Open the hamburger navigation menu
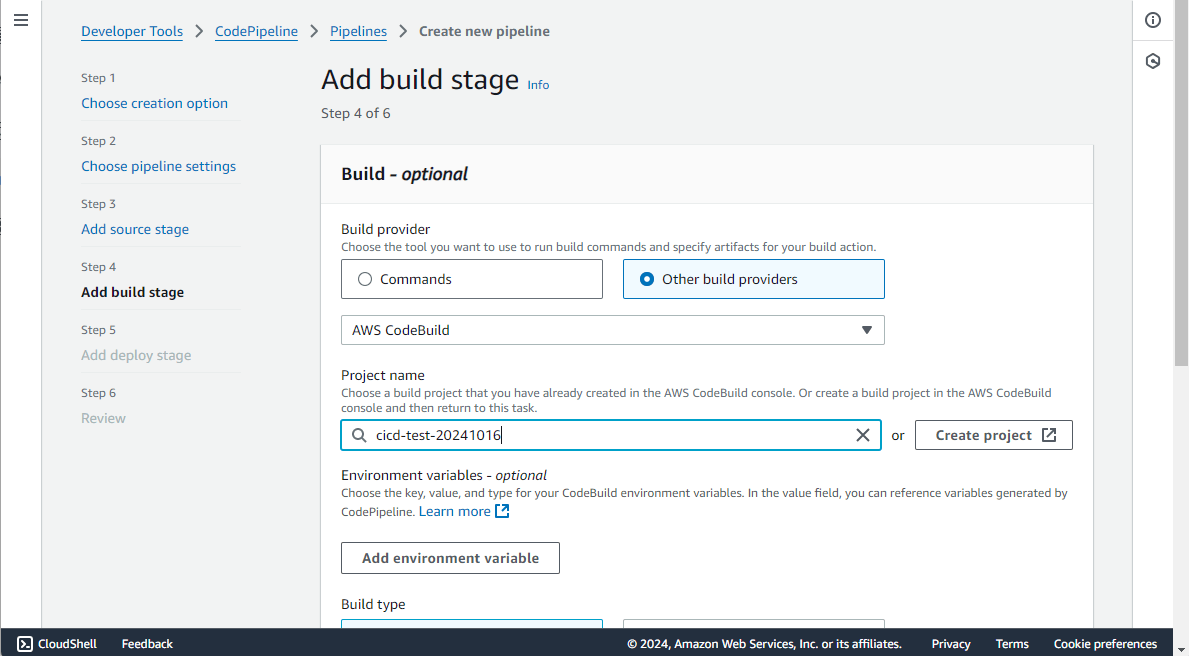The height and width of the screenshot is (656, 1189). (21, 20)
